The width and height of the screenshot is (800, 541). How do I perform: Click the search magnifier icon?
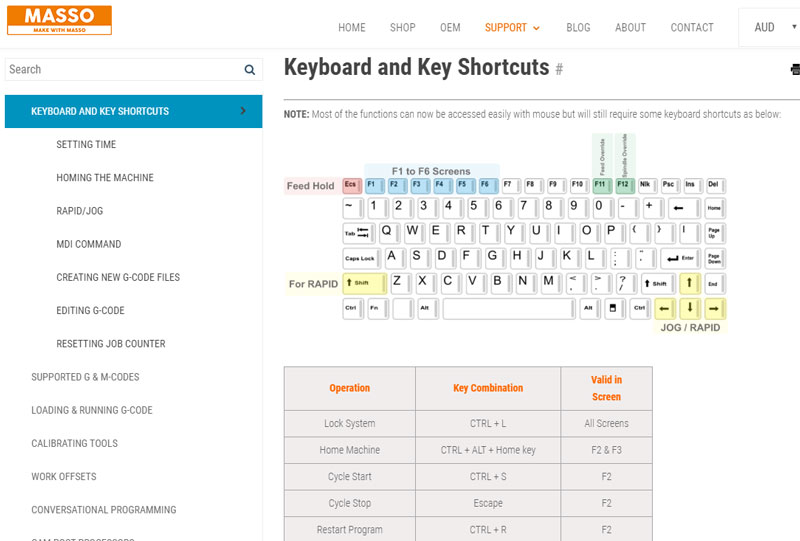coord(250,70)
